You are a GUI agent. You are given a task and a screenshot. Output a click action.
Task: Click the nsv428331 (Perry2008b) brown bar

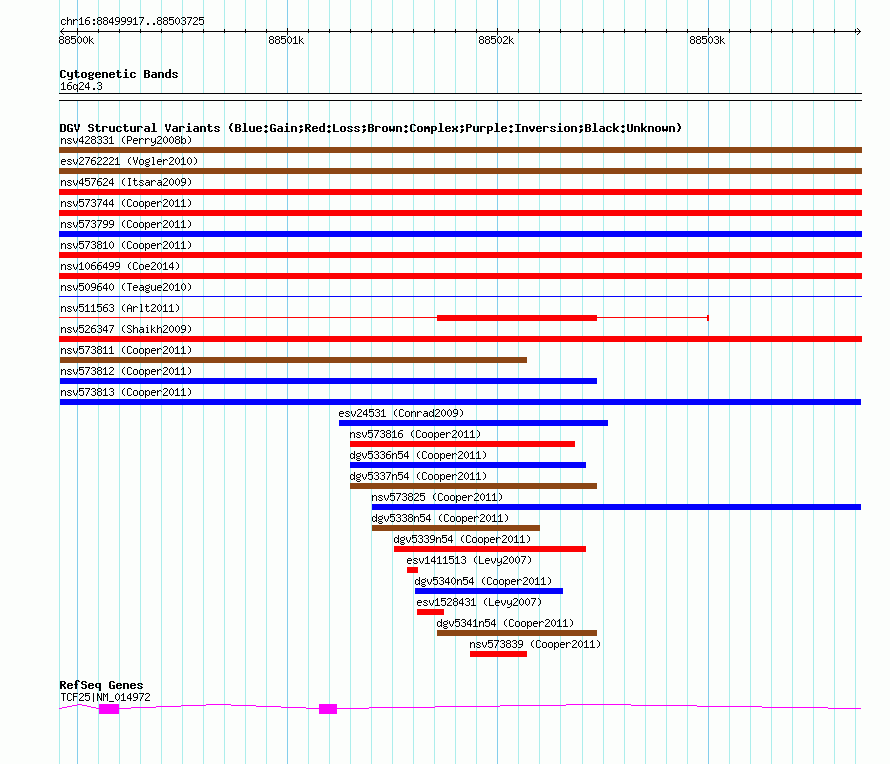pyautogui.click(x=460, y=150)
